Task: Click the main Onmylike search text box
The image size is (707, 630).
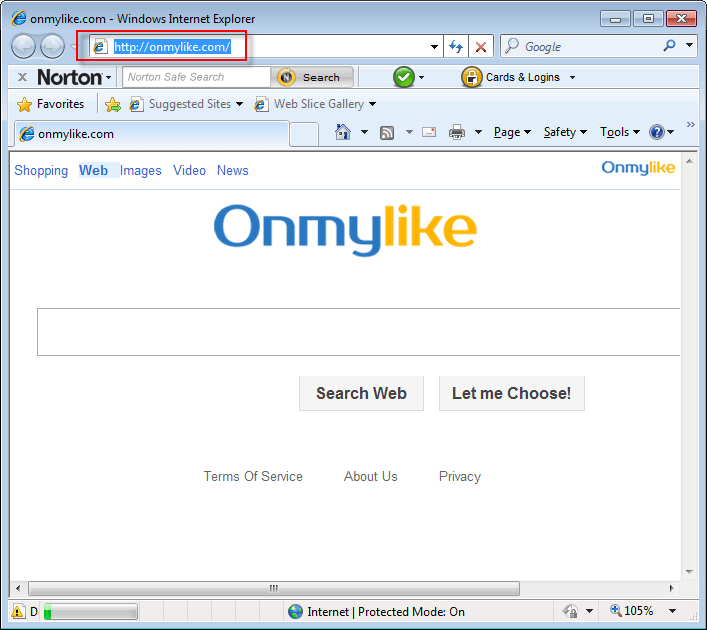Action: [358, 332]
